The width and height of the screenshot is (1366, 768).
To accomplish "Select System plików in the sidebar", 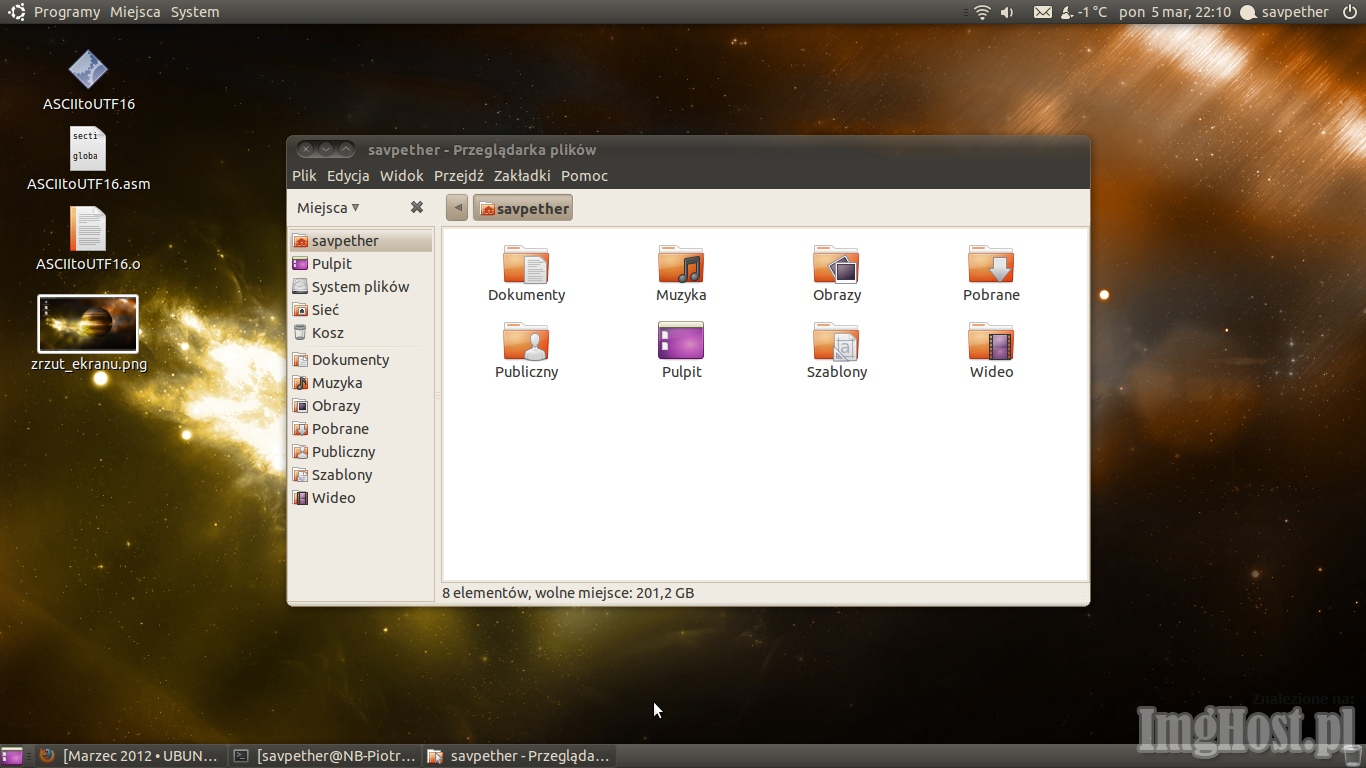I will pyautogui.click(x=361, y=287).
